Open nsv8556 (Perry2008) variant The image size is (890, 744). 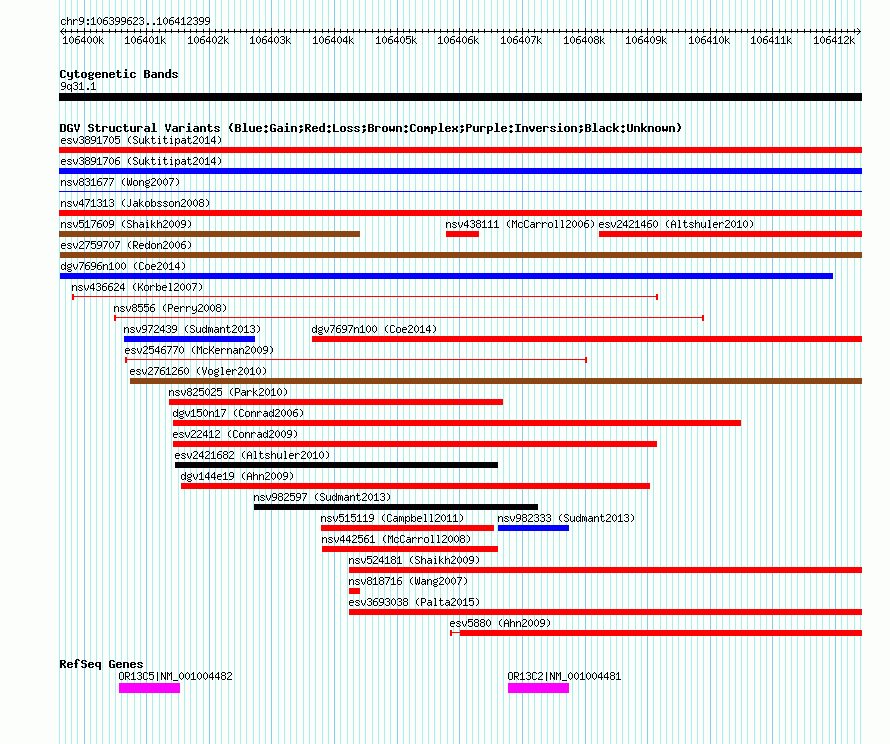(409, 318)
